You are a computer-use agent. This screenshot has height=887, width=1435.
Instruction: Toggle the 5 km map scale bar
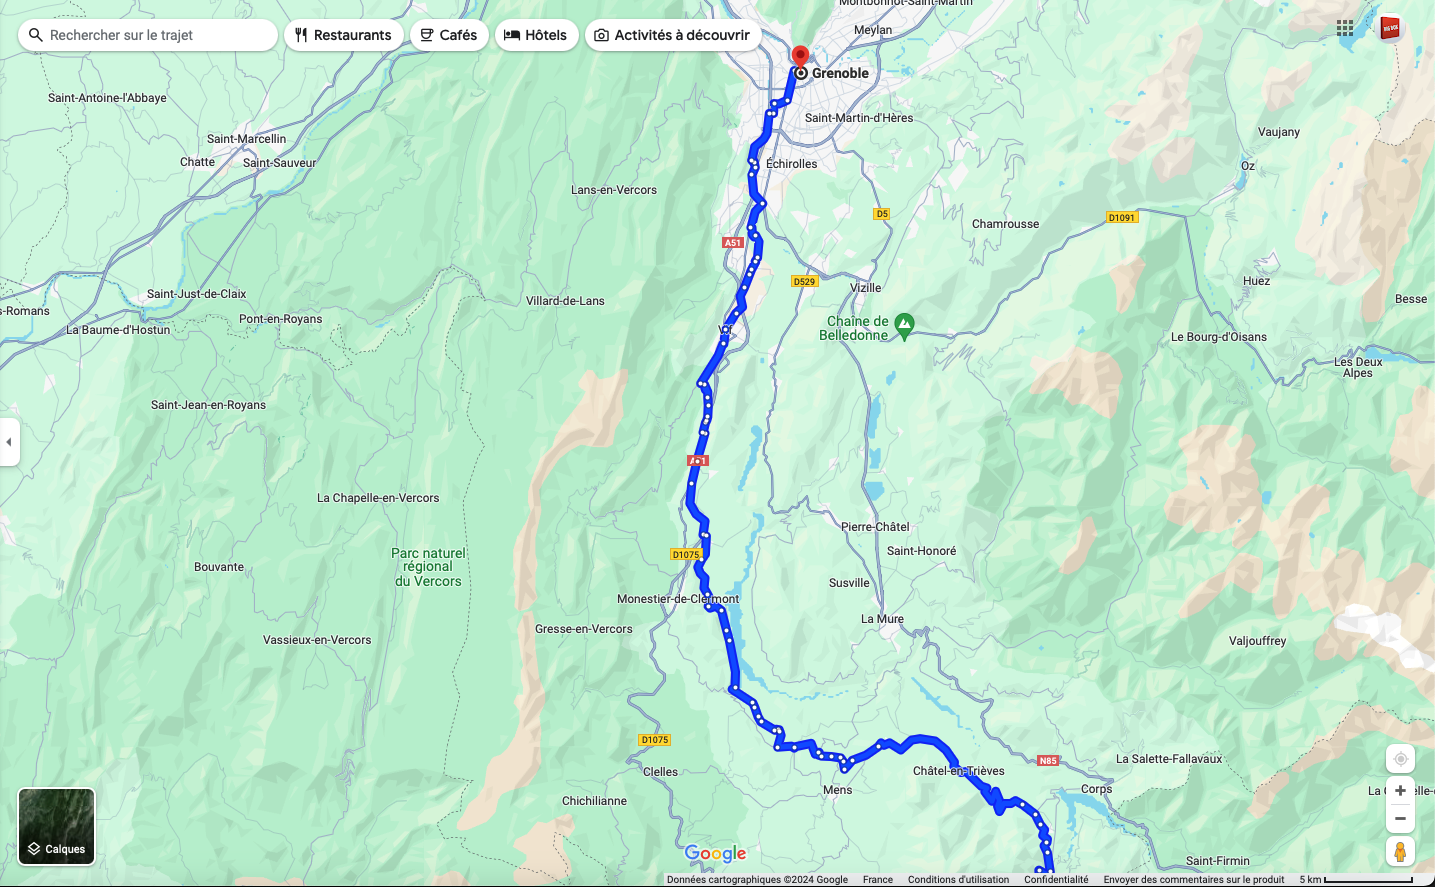click(1356, 880)
